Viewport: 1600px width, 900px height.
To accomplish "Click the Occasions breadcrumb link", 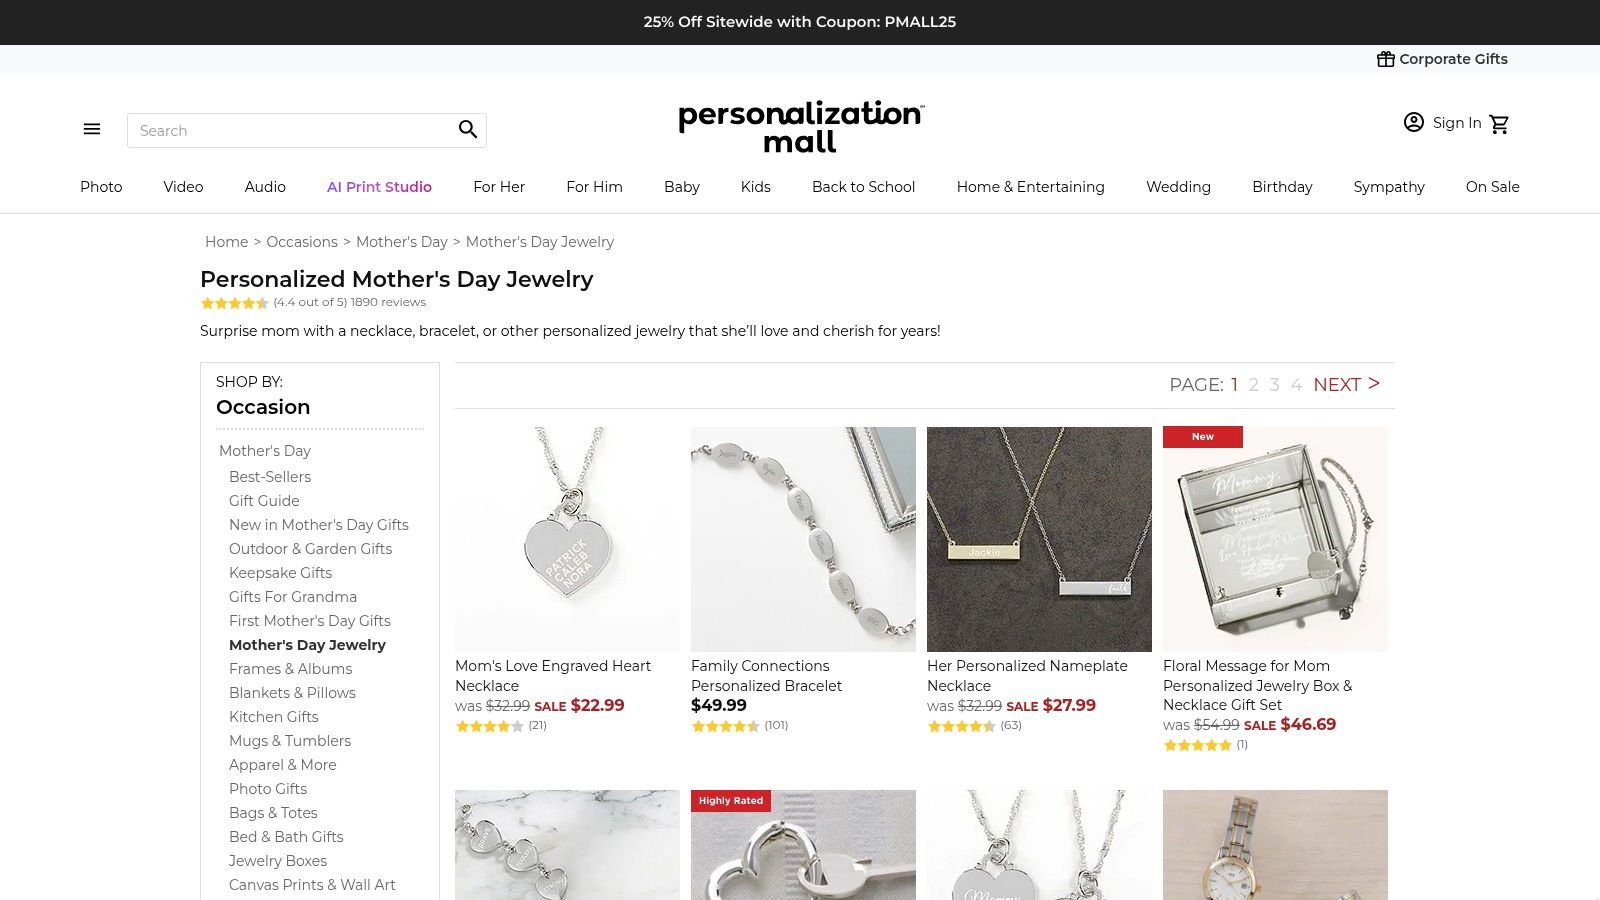I will click(302, 242).
